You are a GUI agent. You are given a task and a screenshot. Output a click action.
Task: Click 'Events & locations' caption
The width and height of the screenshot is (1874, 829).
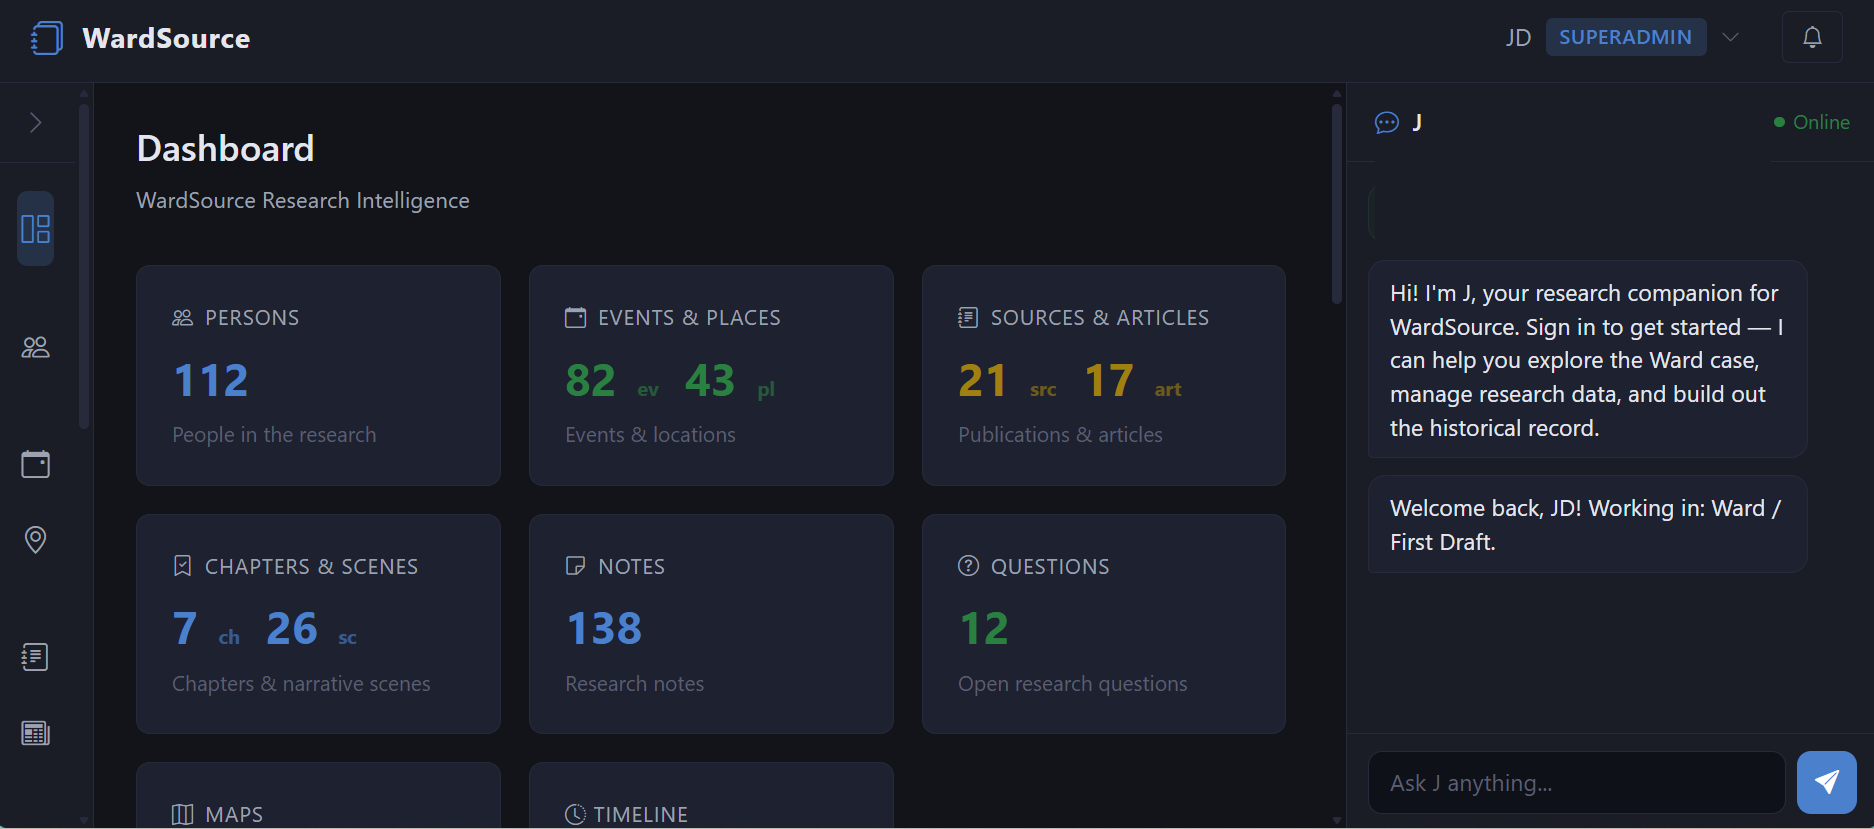[650, 435]
